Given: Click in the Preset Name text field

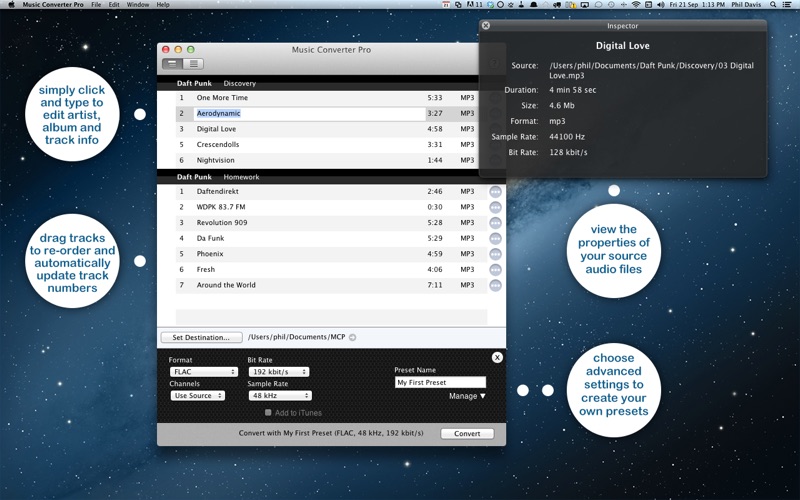Looking at the screenshot, I should pyautogui.click(x=440, y=382).
